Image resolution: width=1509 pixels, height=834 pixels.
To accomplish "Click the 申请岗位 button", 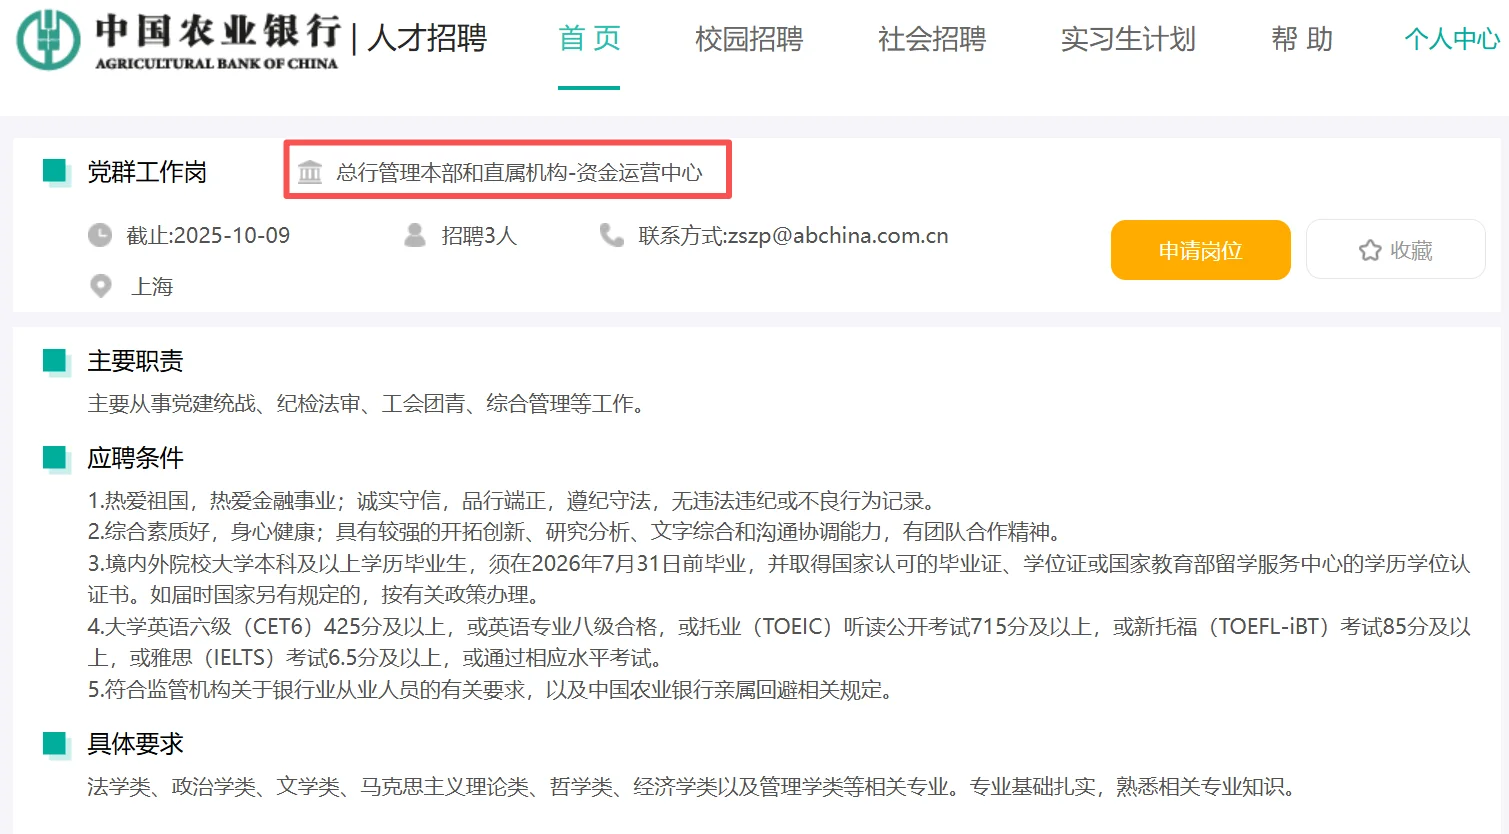I will pyautogui.click(x=1201, y=250).
